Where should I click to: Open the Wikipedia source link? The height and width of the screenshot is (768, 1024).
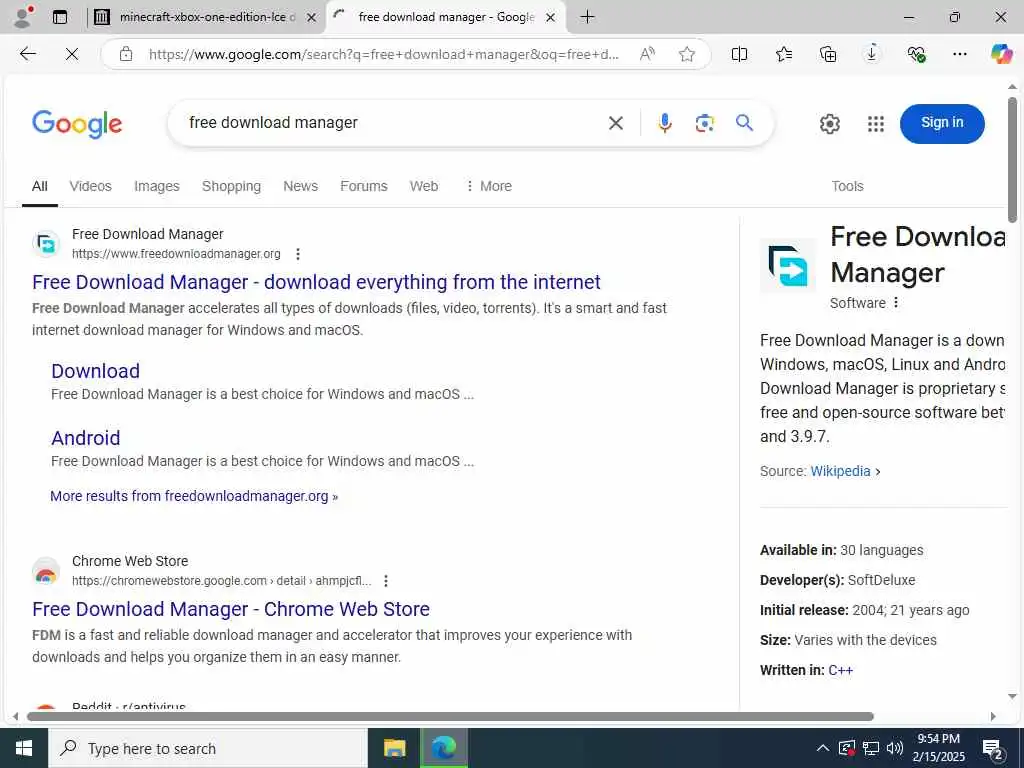click(840, 472)
